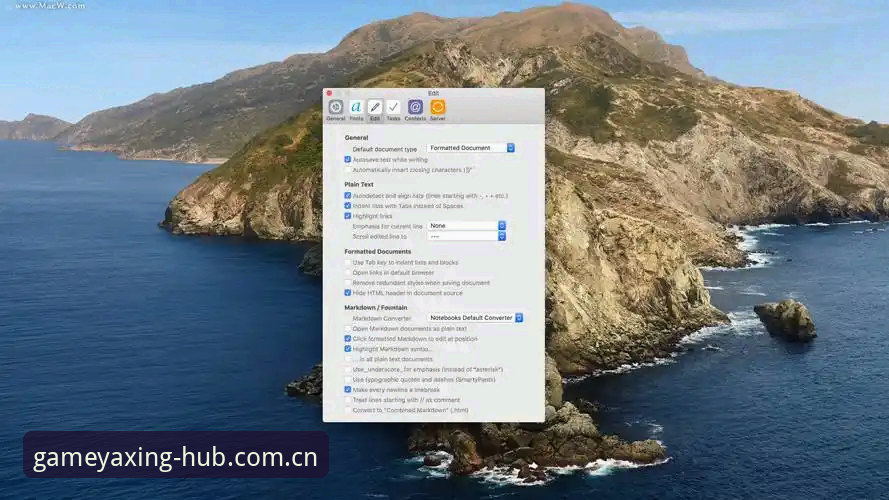Open the Default document type dropdown
This screenshot has width=889, height=500.
pos(471,148)
